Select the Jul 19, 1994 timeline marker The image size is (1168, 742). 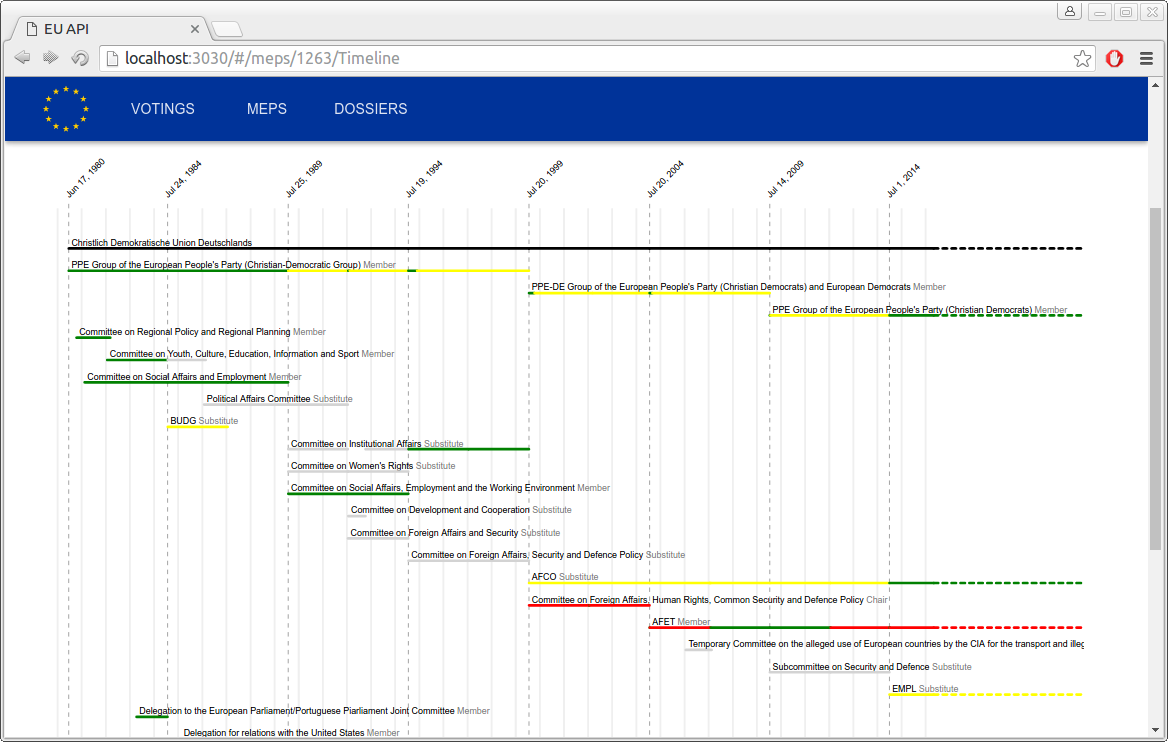coord(424,179)
